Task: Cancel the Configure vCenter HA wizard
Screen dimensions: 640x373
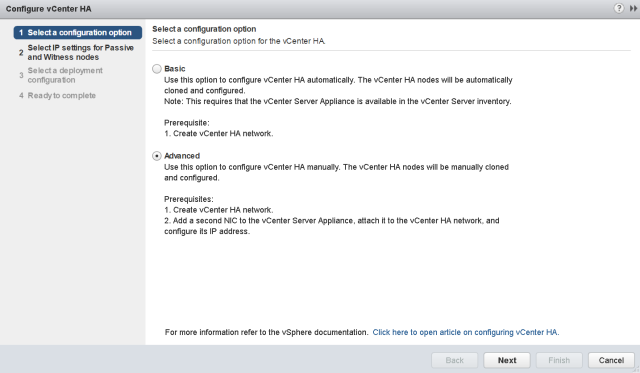Action: pyautogui.click(x=611, y=360)
